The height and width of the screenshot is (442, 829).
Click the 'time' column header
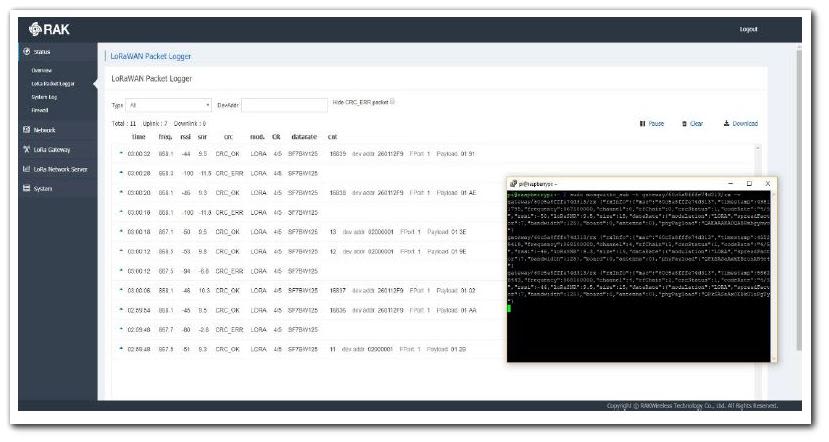[x=139, y=136]
